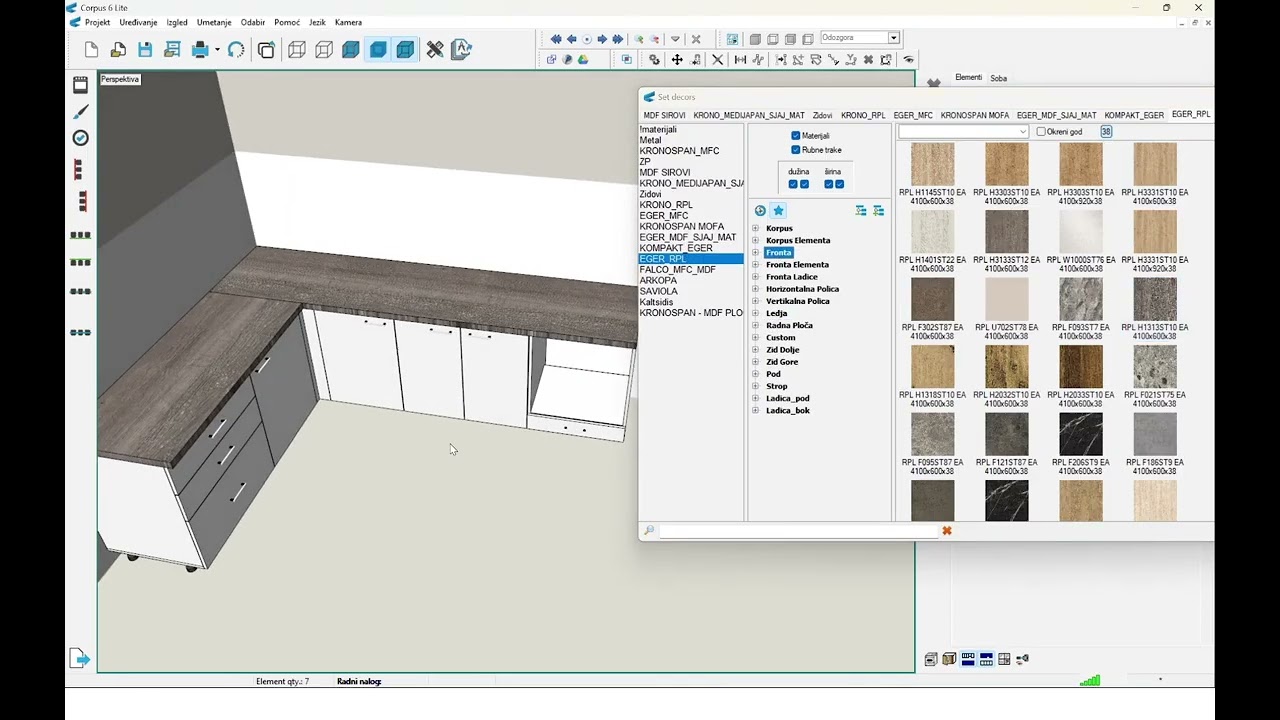The height and width of the screenshot is (720, 1280).
Task: Toggle the Okreni god checkbox
Action: tap(1041, 132)
